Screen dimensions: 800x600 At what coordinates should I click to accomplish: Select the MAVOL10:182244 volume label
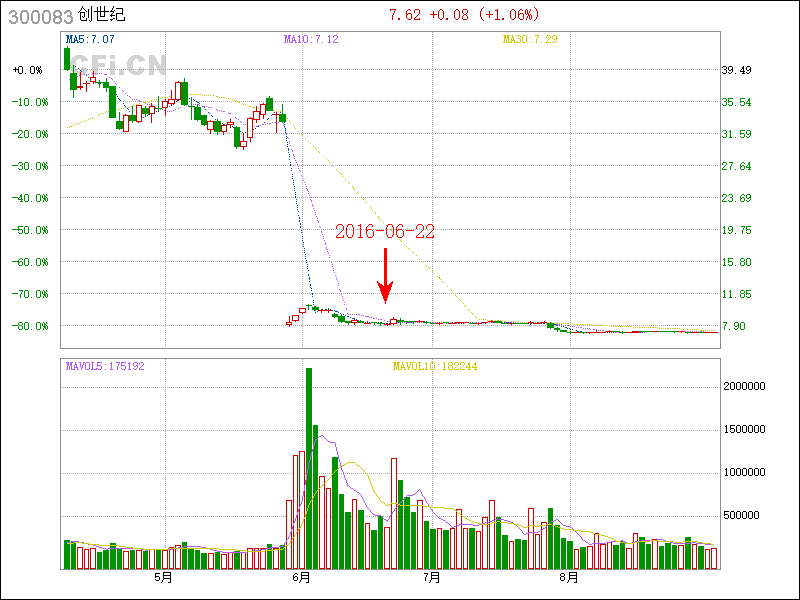coord(435,366)
